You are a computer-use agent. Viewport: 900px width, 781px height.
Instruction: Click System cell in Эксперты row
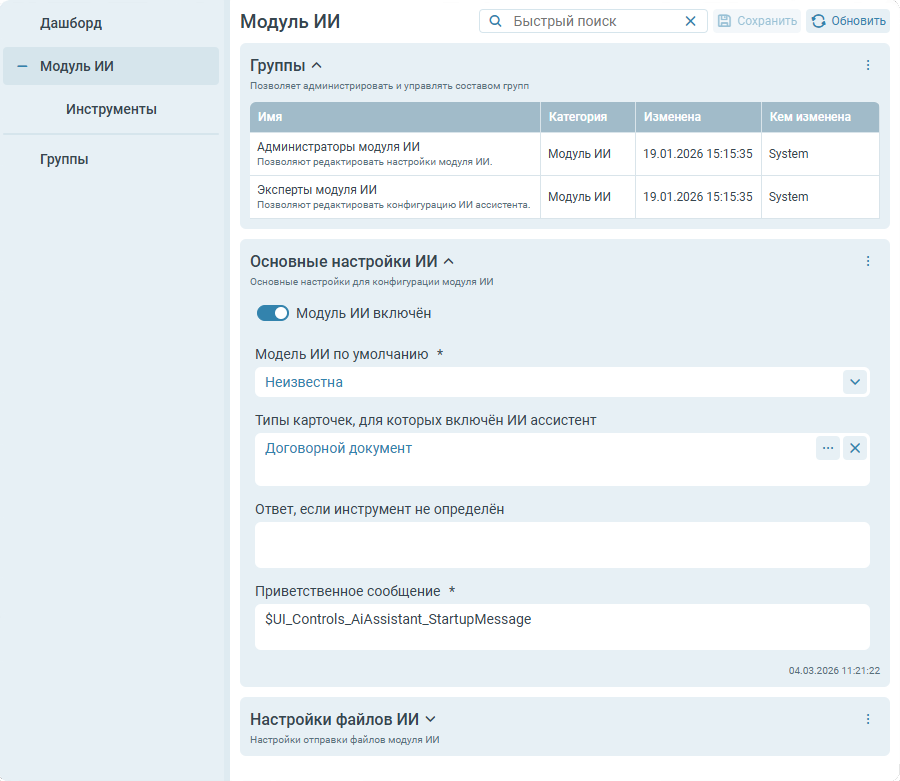(x=820, y=197)
